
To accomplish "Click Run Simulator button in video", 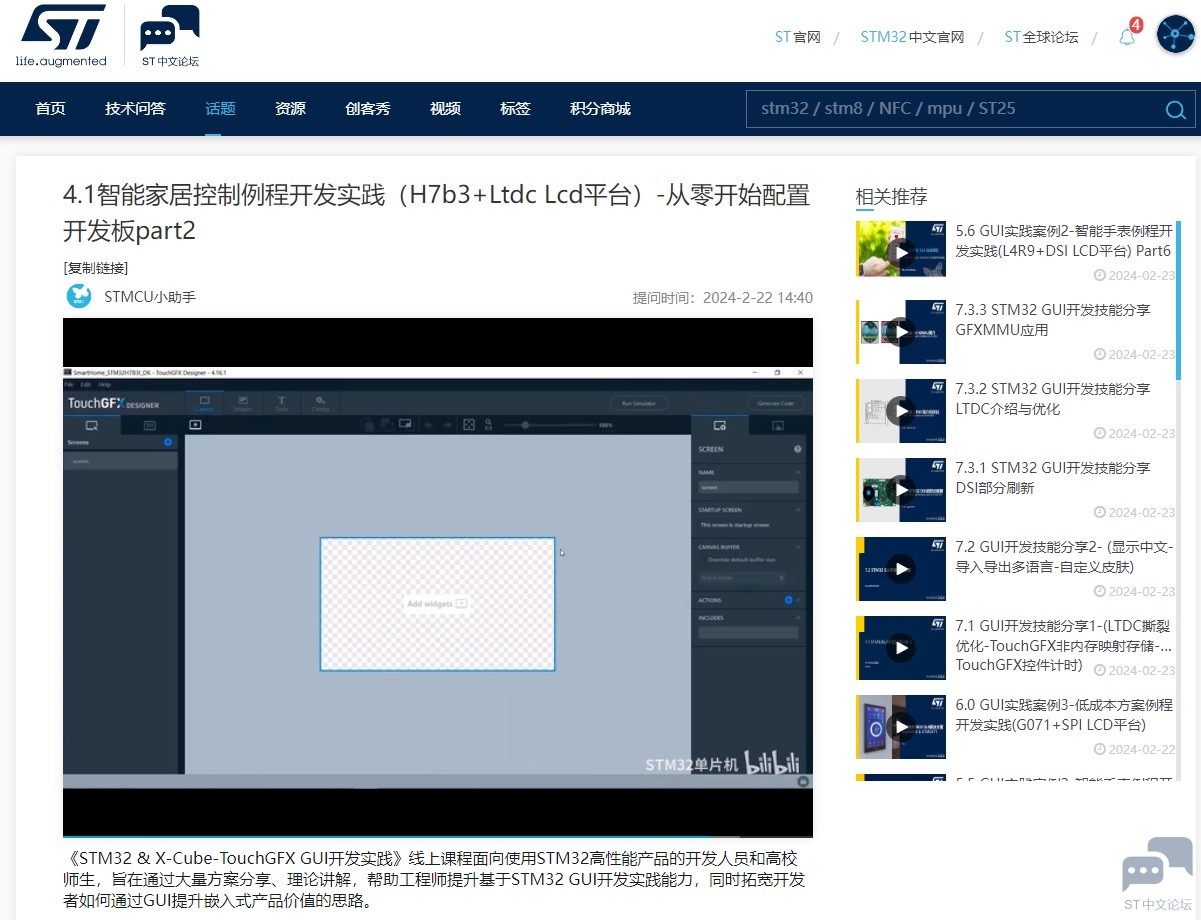I will pyautogui.click(x=639, y=403).
